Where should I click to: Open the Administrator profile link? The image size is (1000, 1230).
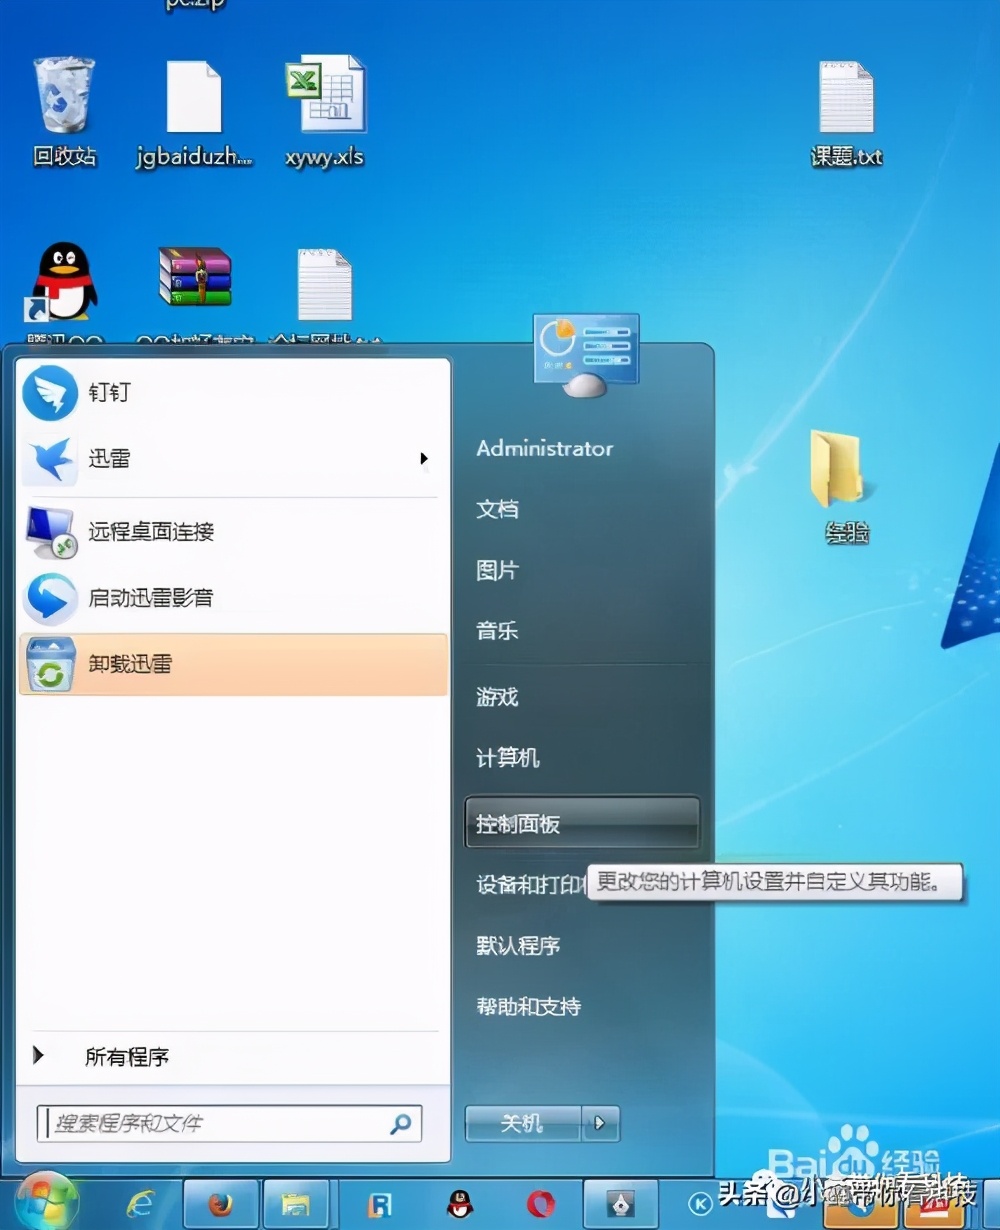tap(545, 448)
